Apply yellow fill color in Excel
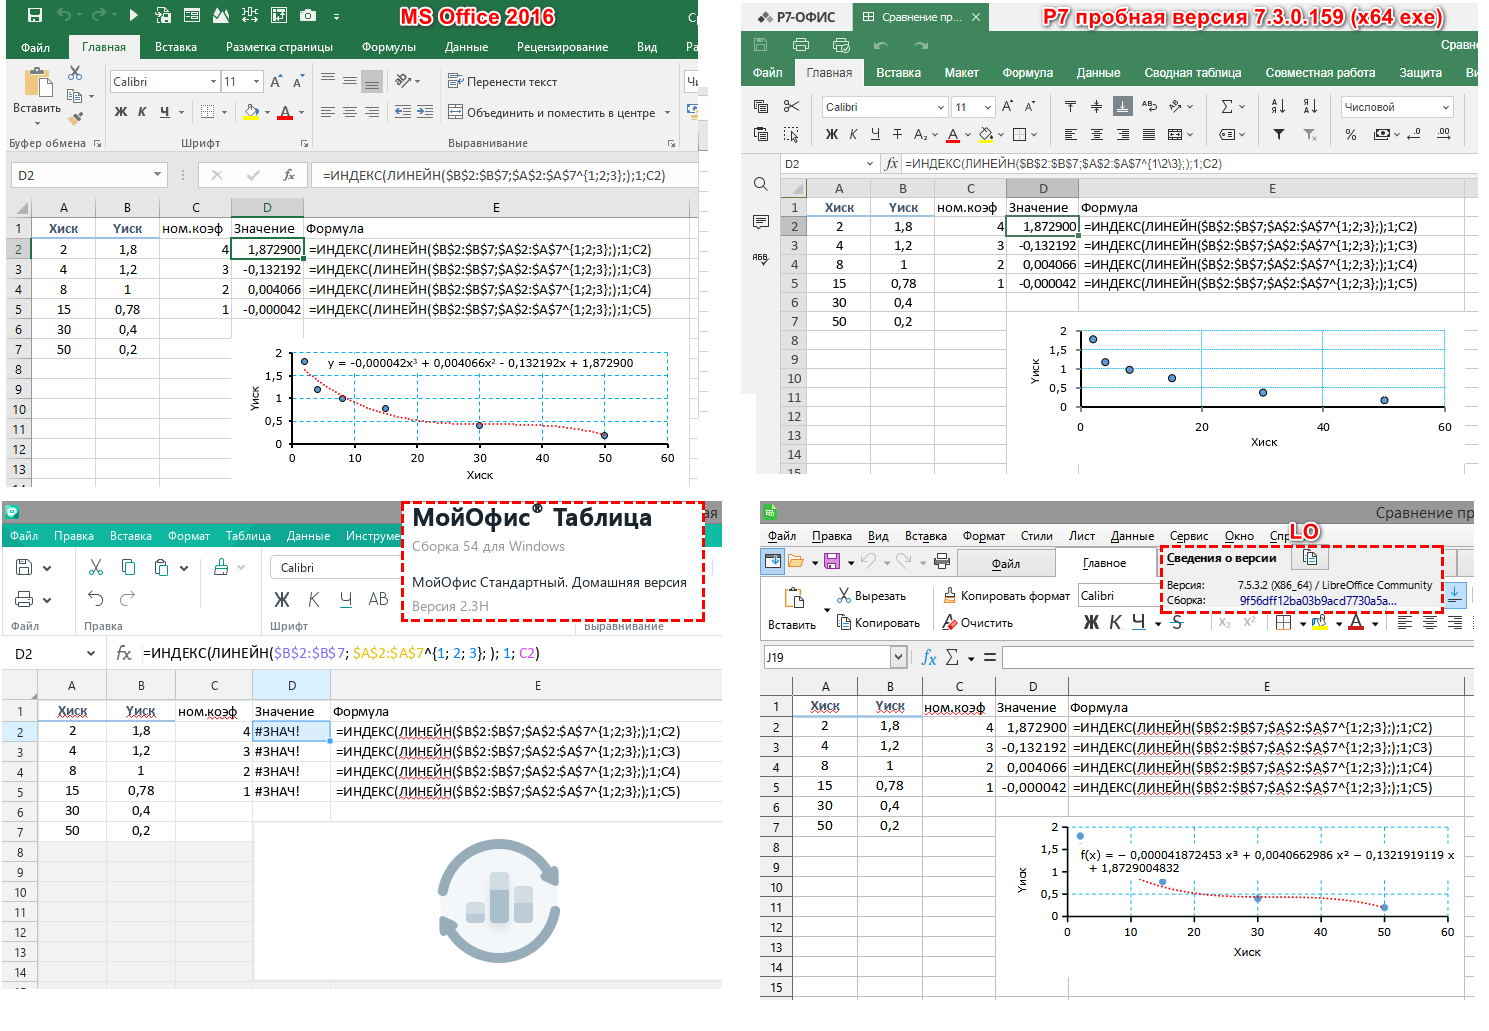 pyautogui.click(x=251, y=112)
